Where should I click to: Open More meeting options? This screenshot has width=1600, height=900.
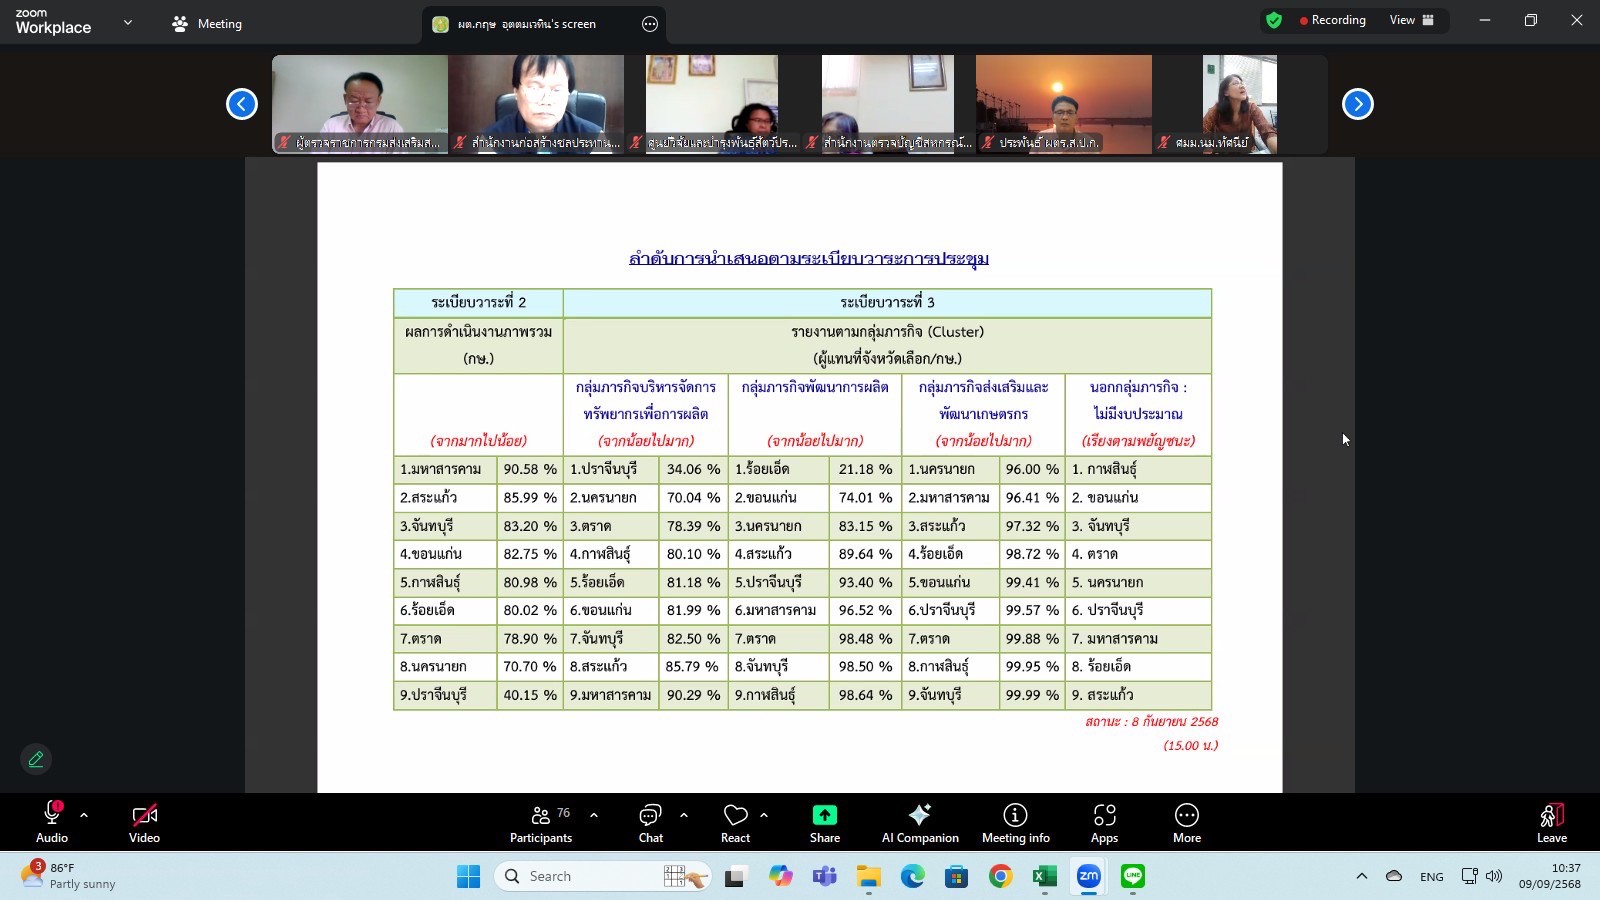point(1186,822)
